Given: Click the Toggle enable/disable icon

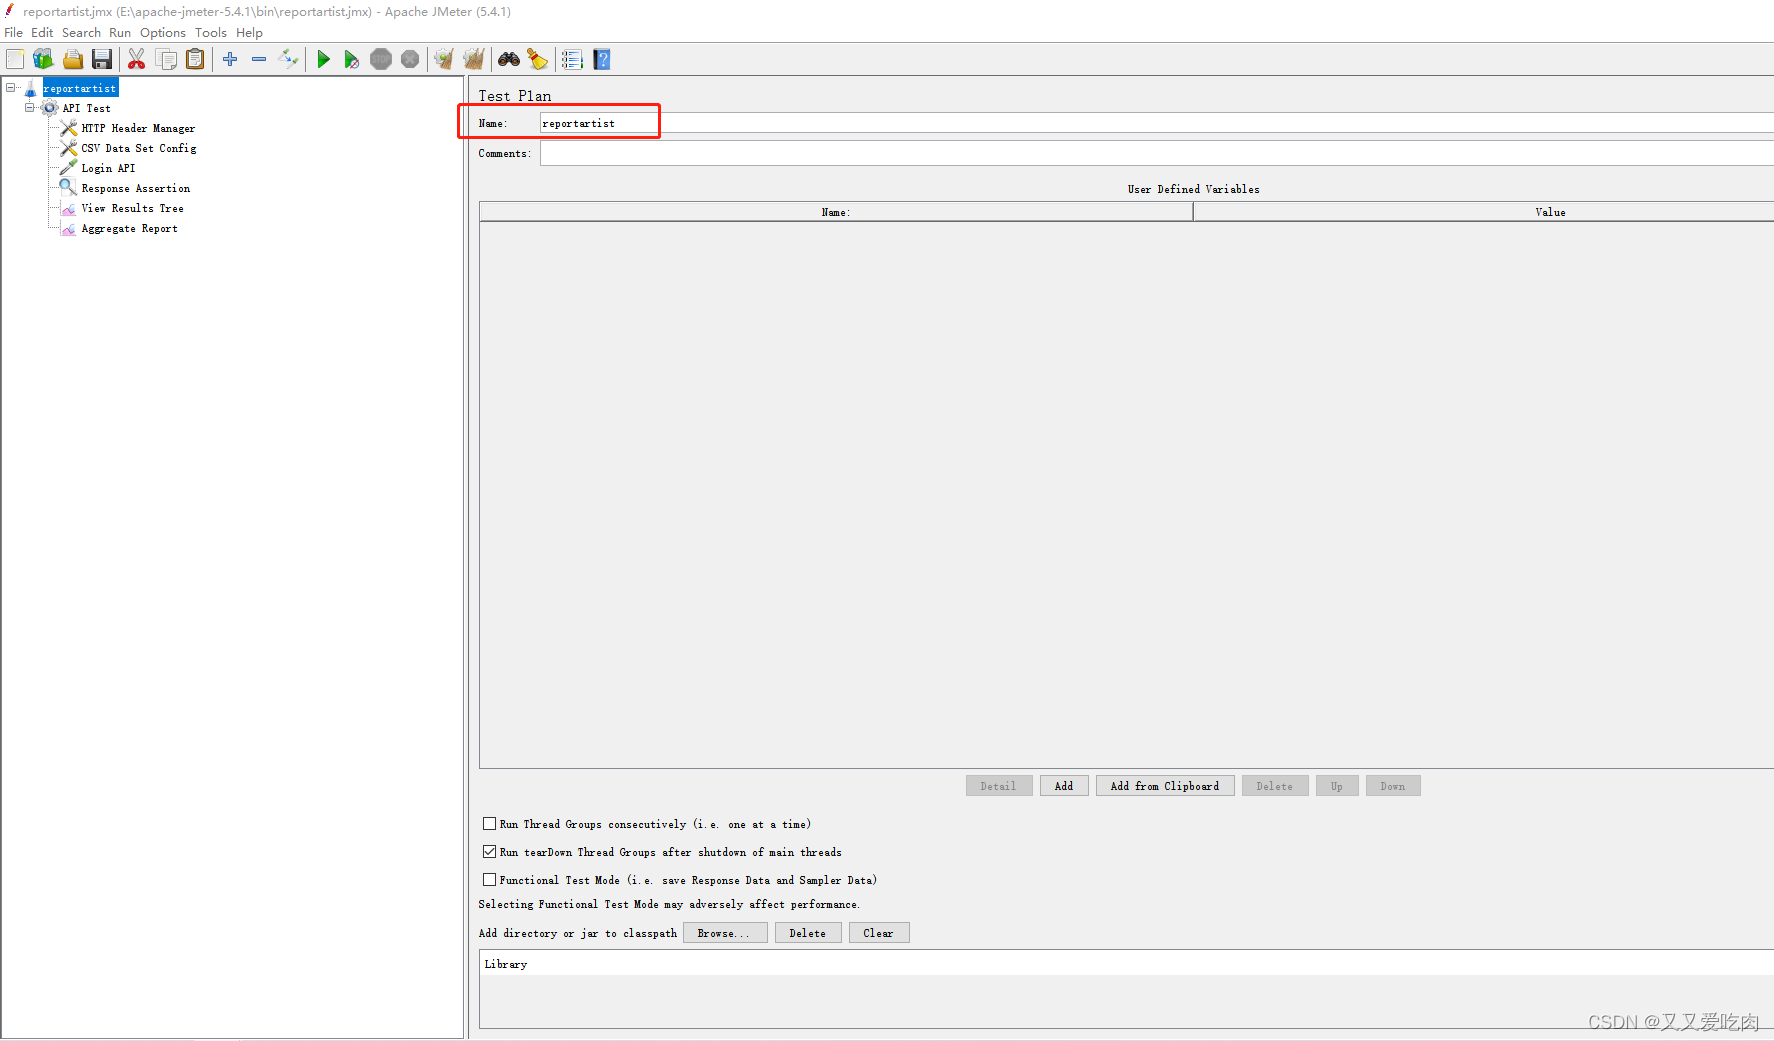Looking at the screenshot, I should point(288,59).
